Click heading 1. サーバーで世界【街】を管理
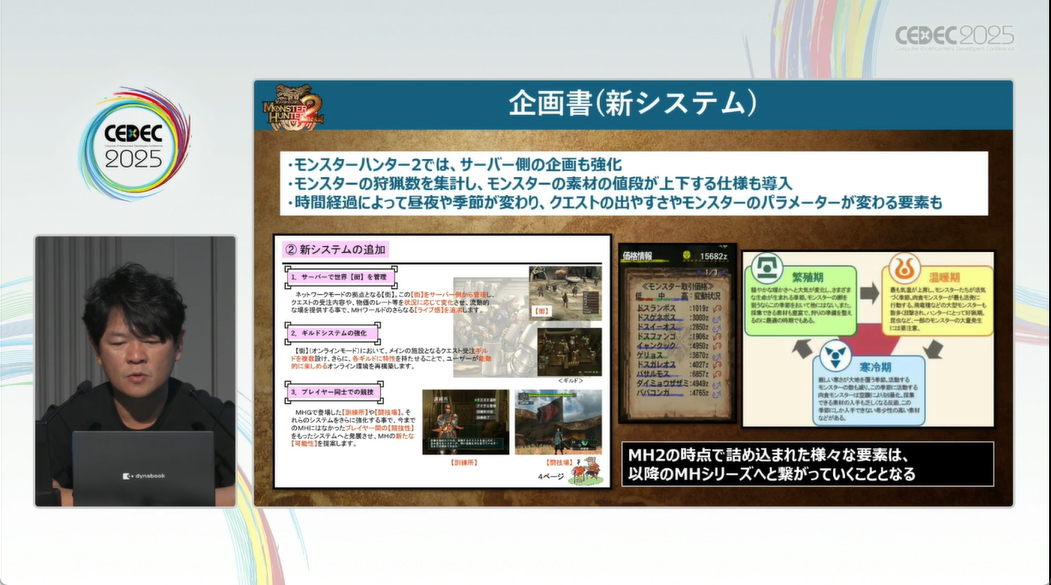The height and width of the screenshot is (585, 1051). [341, 277]
